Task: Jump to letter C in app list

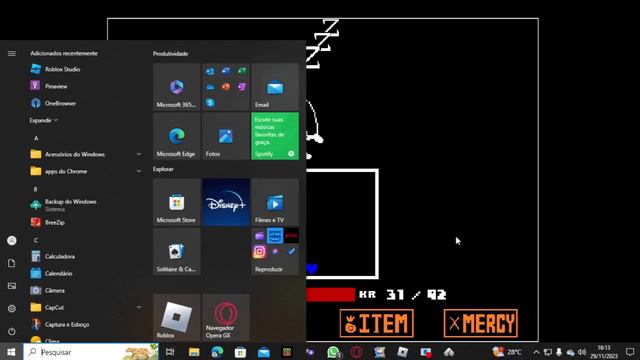Action: click(36, 240)
